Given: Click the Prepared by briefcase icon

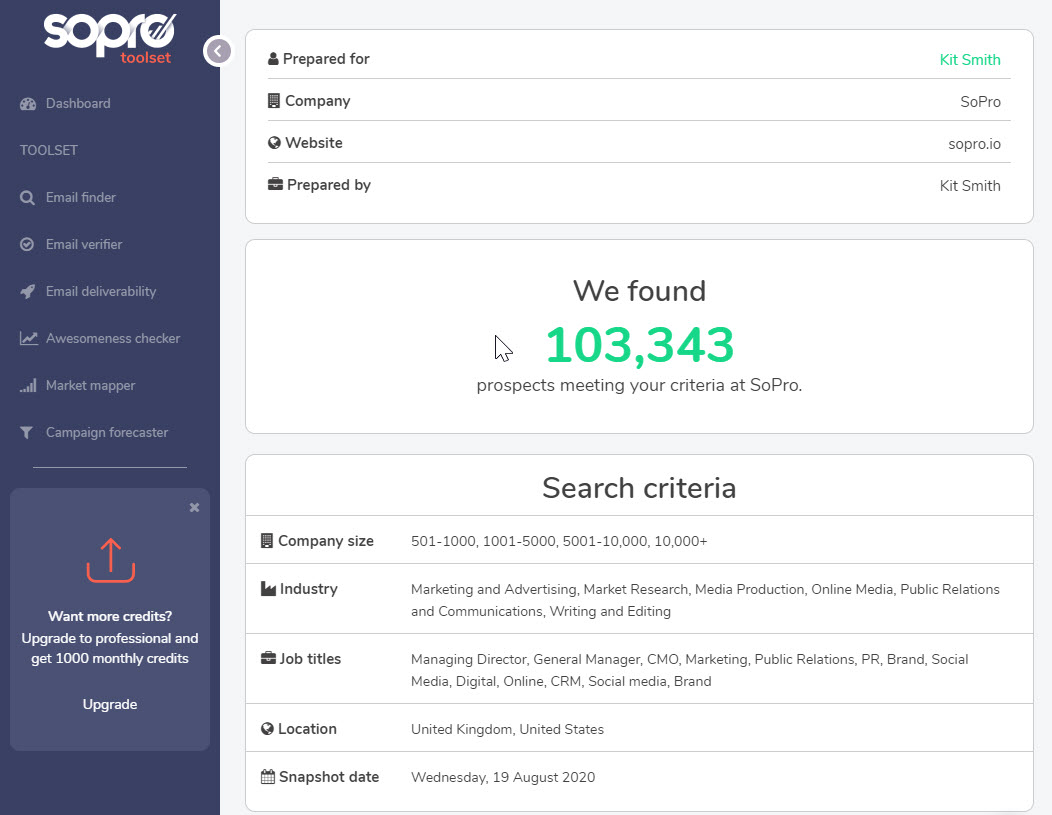Looking at the screenshot, I should (275, 184).
